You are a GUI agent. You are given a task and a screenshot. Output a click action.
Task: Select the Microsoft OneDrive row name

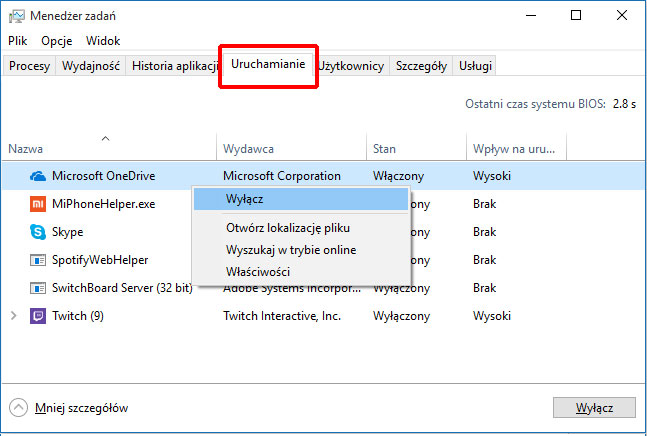[x=104, y=176]
